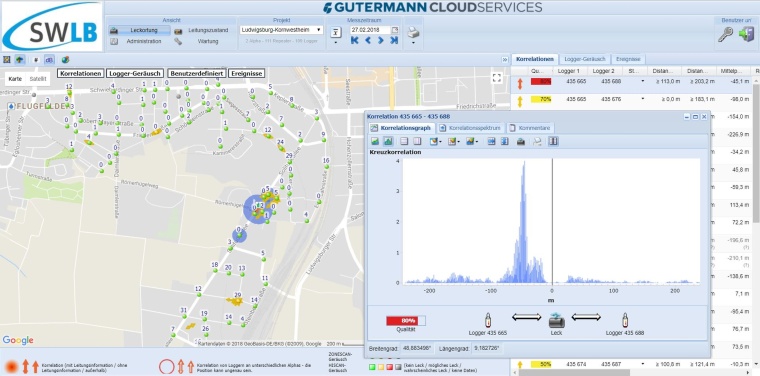This screenshot has height=376, width=760.
Task: Expand the printer options arrow
Action: point(413,43)
